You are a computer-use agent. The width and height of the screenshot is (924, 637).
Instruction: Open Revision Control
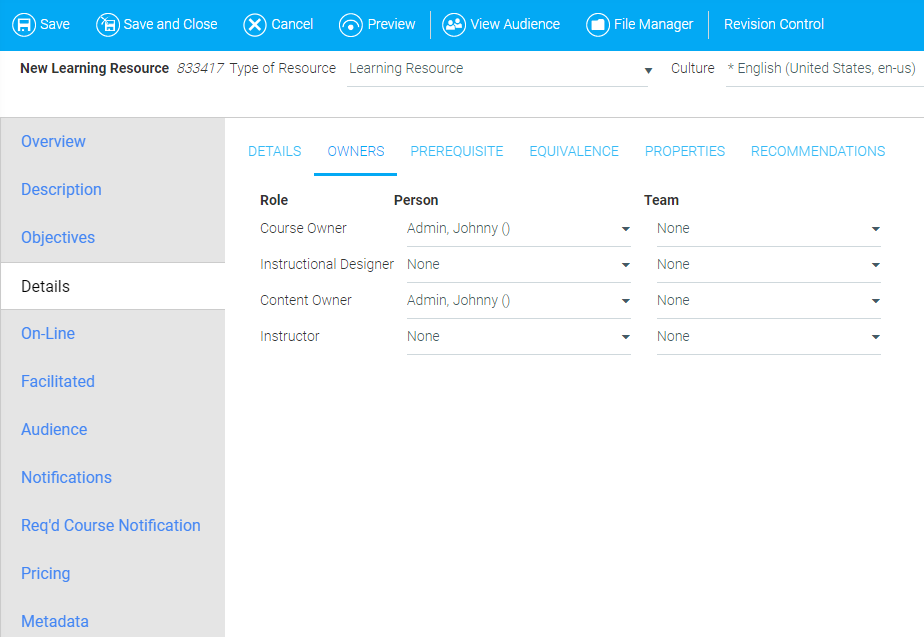coord(773,25)
